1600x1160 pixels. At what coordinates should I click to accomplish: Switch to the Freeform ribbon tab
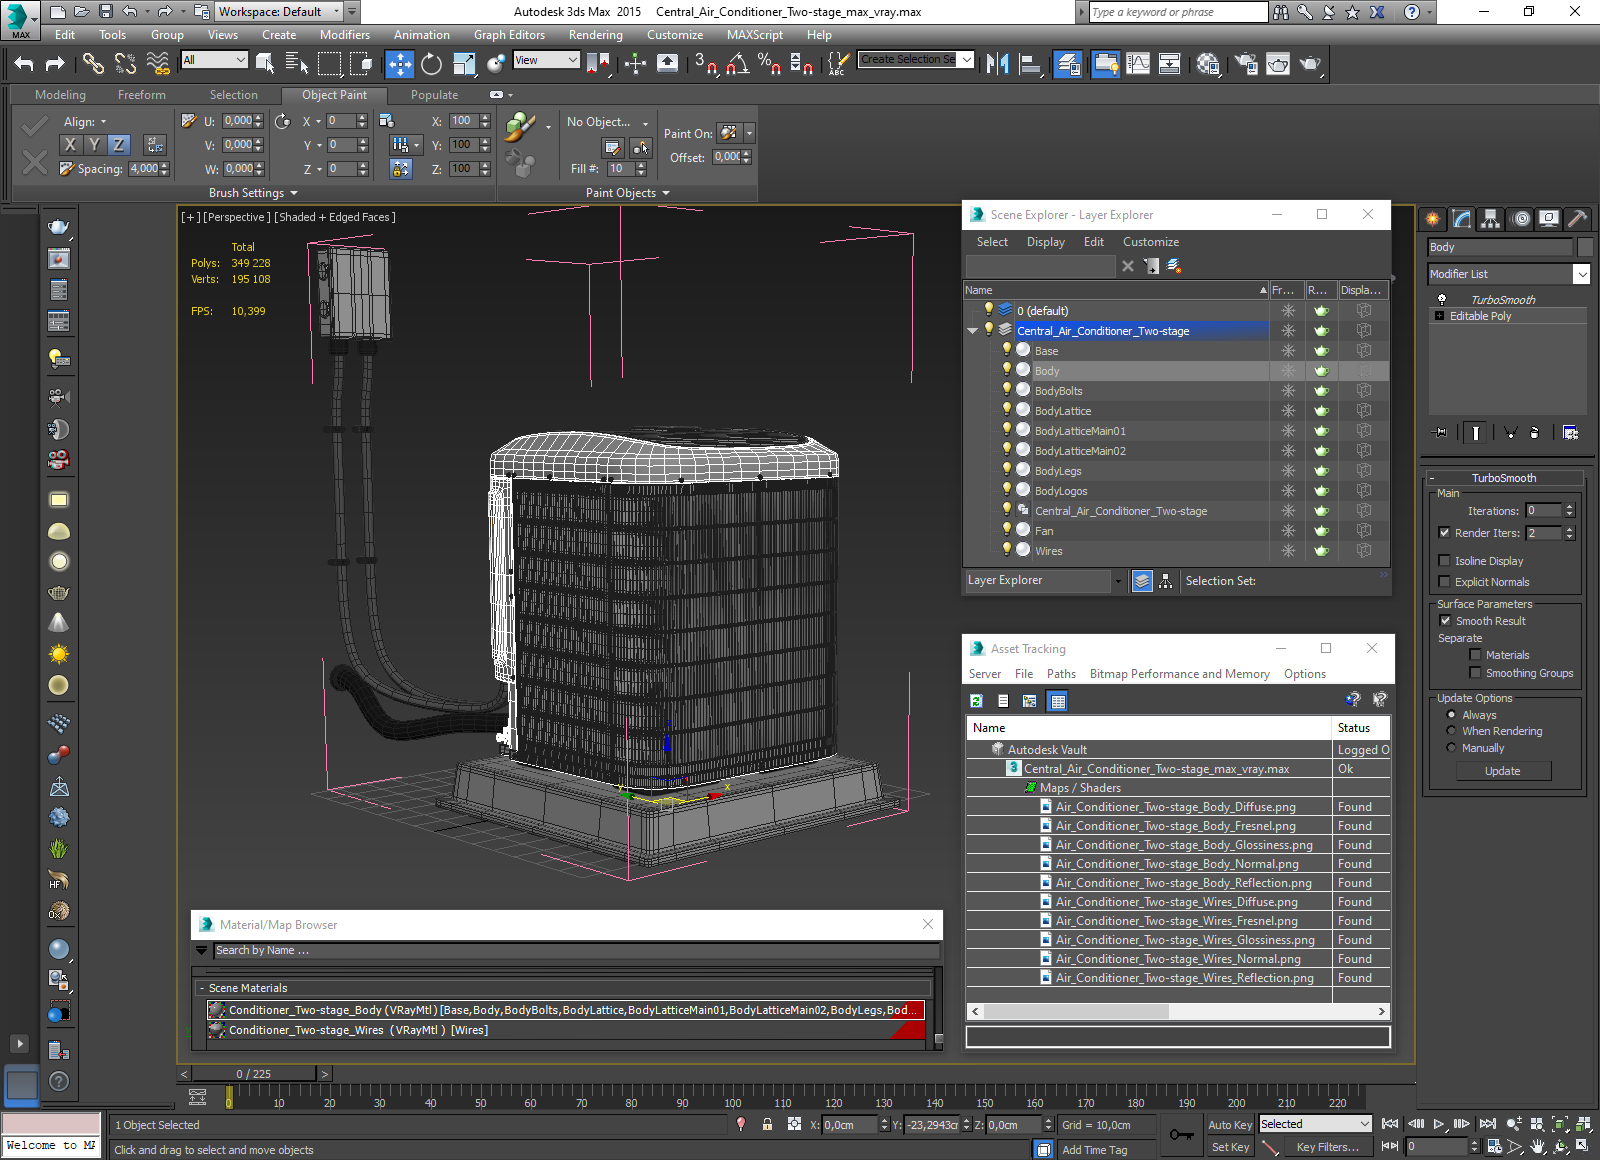(x=142, y=95)
